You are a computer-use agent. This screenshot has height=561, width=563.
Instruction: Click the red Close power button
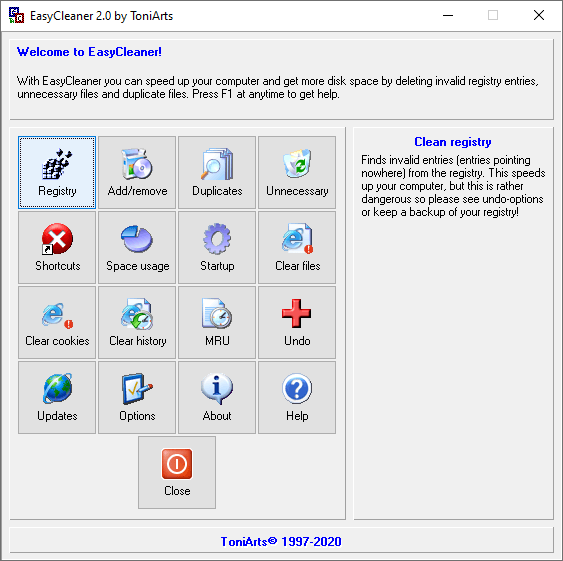coord(177,473)
